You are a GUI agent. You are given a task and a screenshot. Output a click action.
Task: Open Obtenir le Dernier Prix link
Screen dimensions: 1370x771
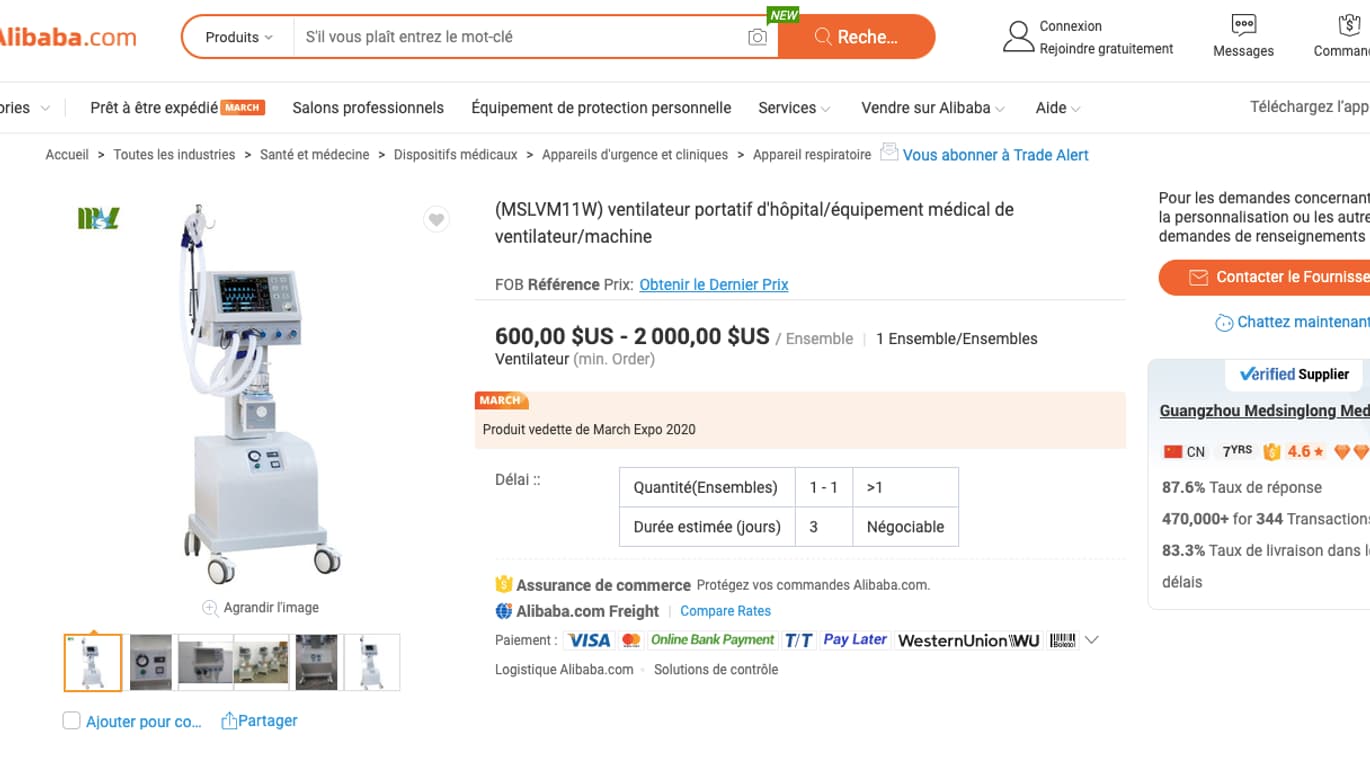(713, 285)
